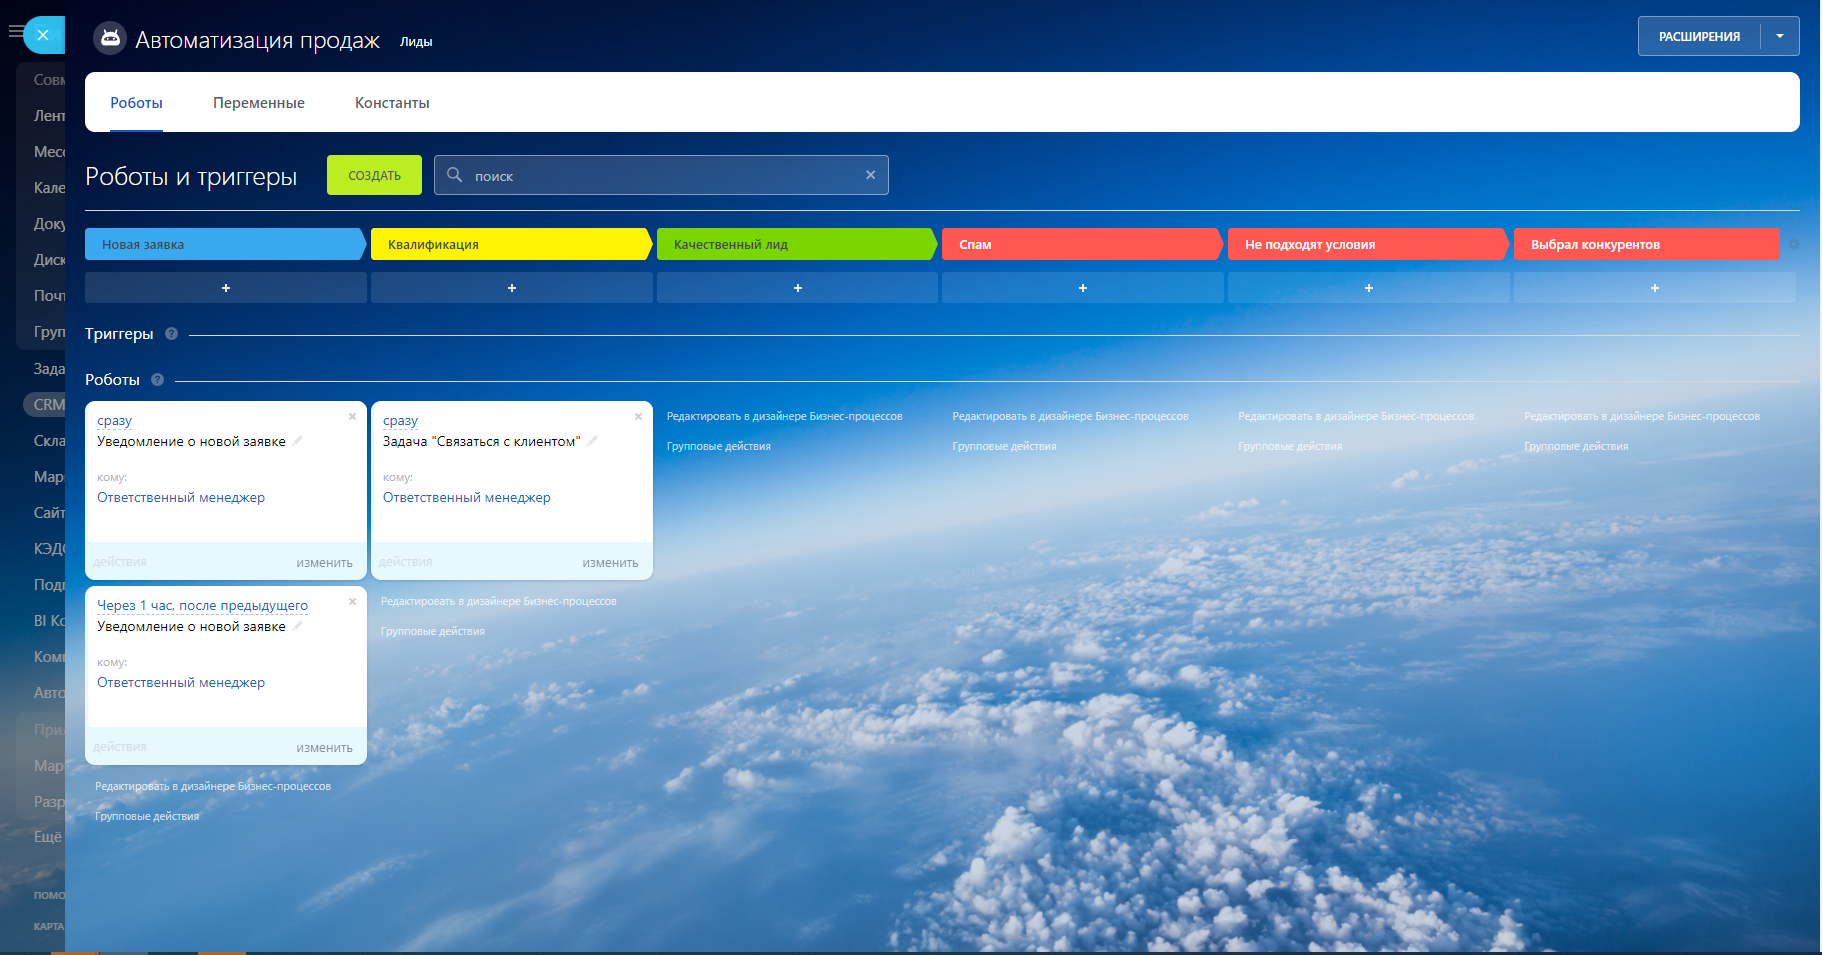Image resolution: width=1822 pixels, height=955 pixels.
Task: Click изменить on immediate Уведомление о новой заявке
Action: point(325,563)
